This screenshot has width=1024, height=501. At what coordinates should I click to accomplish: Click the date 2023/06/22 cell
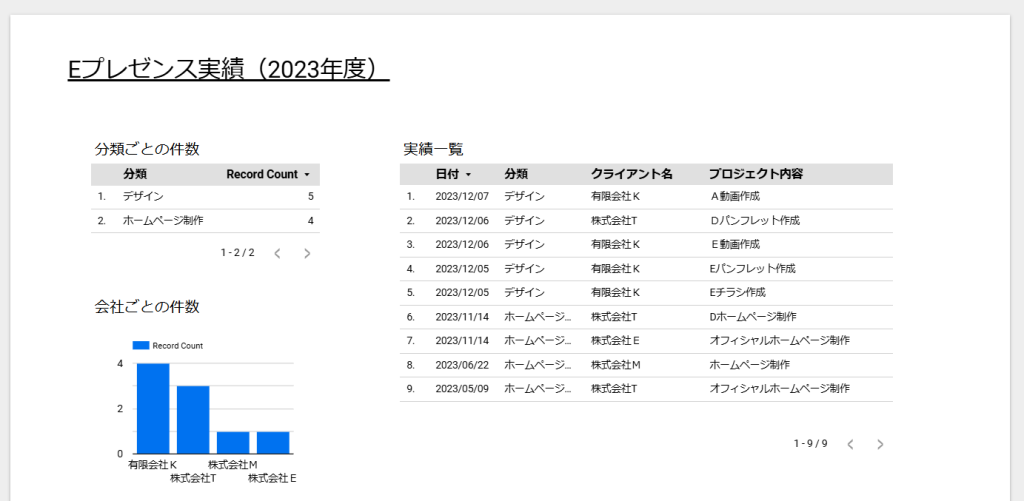[x=462, y=364]
